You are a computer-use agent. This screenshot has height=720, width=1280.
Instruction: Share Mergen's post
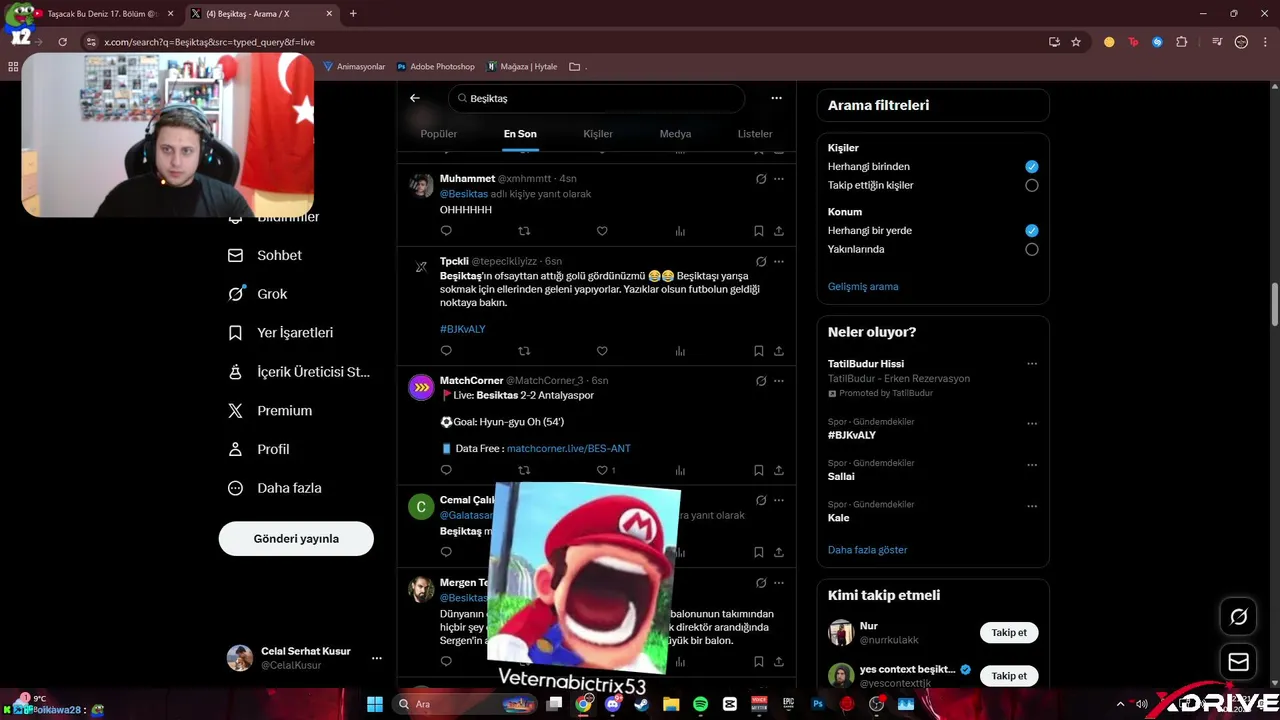click(x=779, y=661)
